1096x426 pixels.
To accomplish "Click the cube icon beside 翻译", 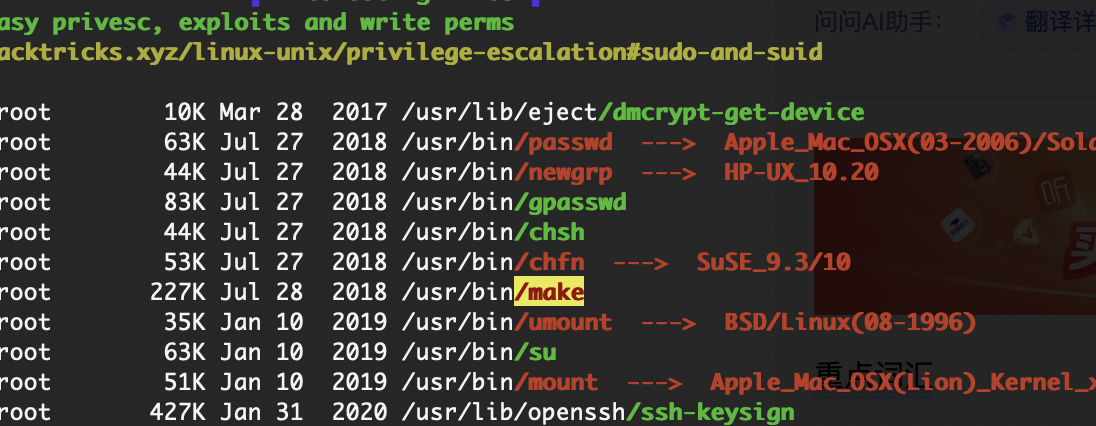I will (1007, 22).
